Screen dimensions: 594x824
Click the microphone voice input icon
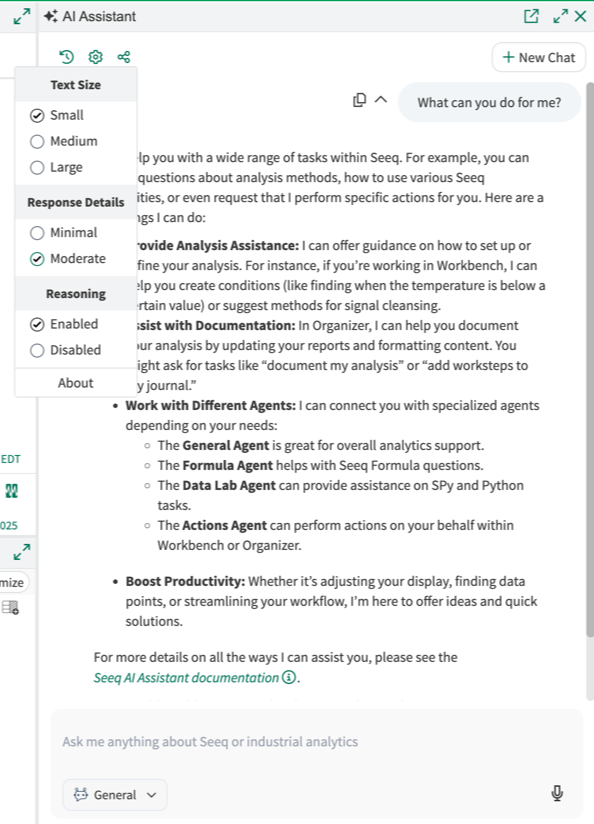point(557,793)
